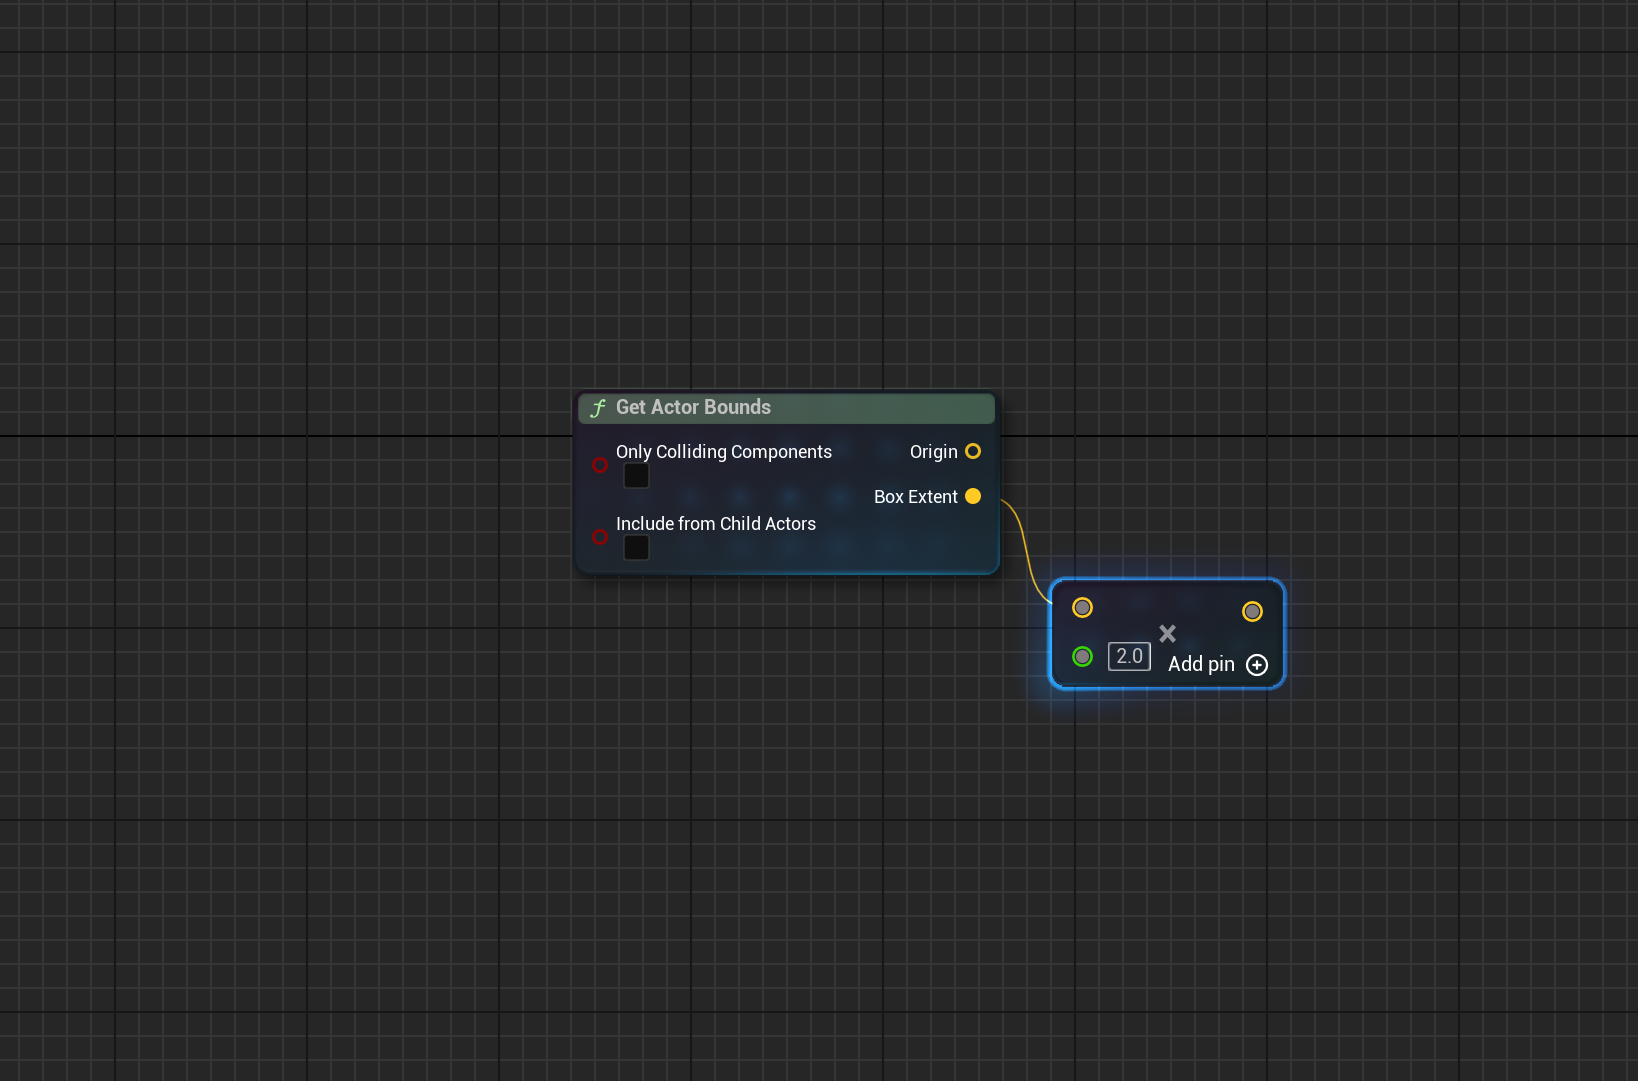Click the 2.0 value field on multiply node

coord(1129,657)
